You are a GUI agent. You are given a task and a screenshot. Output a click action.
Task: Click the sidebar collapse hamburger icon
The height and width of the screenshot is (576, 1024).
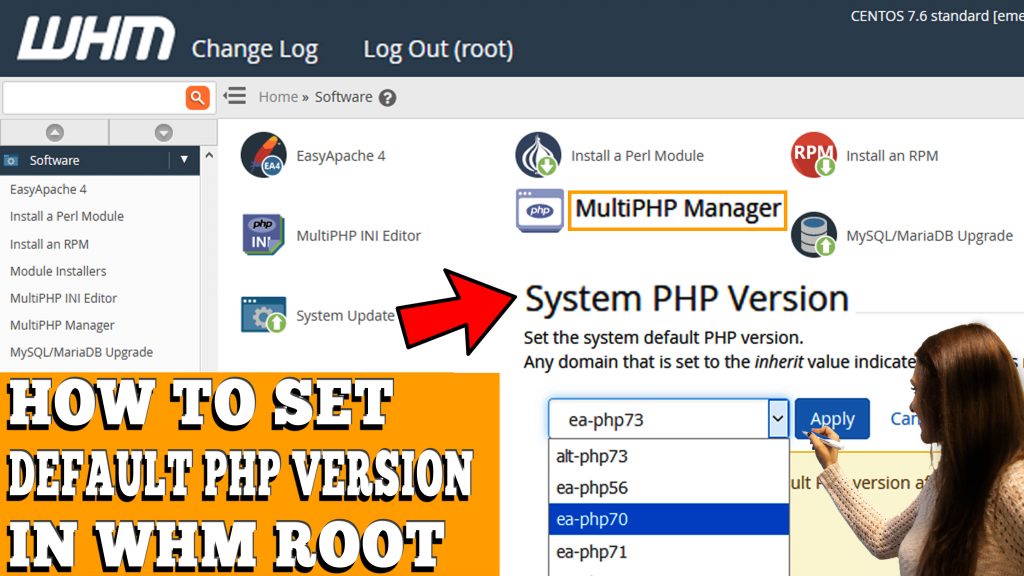[233, 96]
